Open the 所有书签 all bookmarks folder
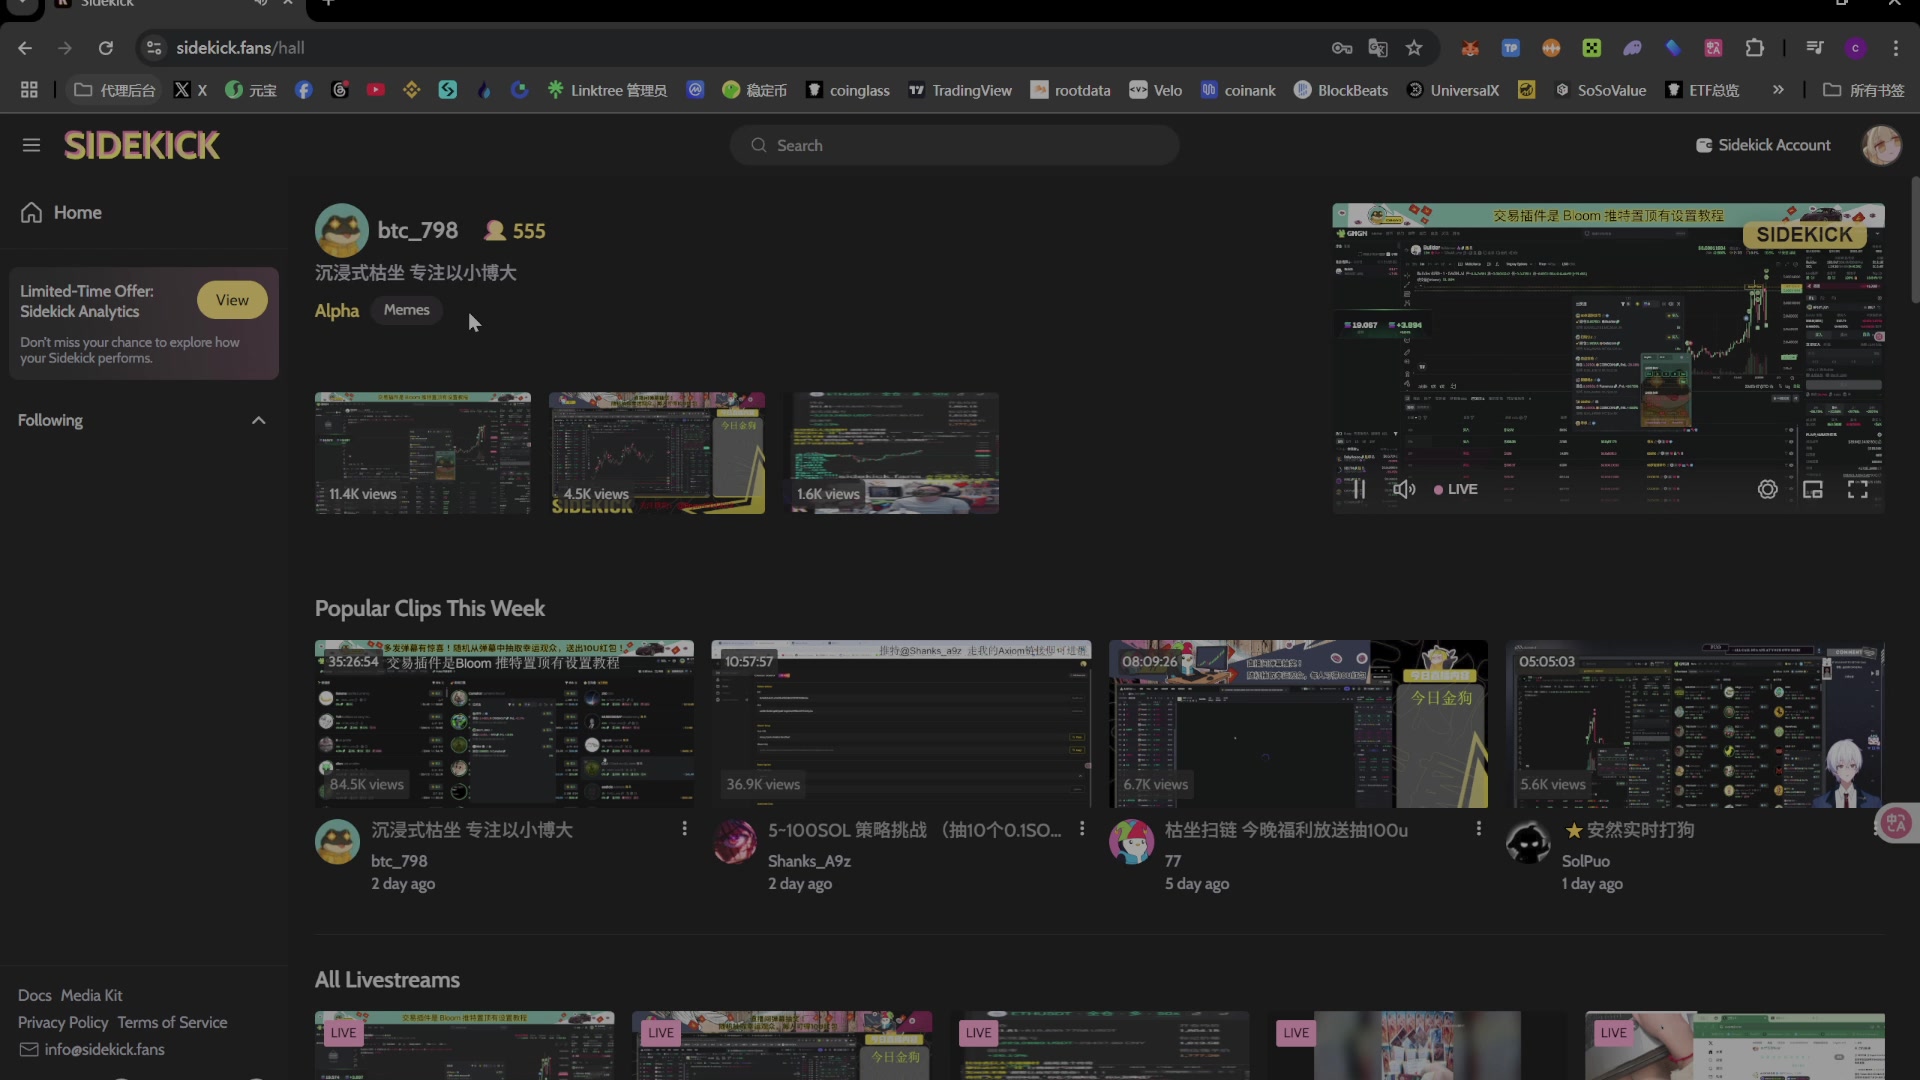This screenshot has width=1920, height=1080. 1864,90
